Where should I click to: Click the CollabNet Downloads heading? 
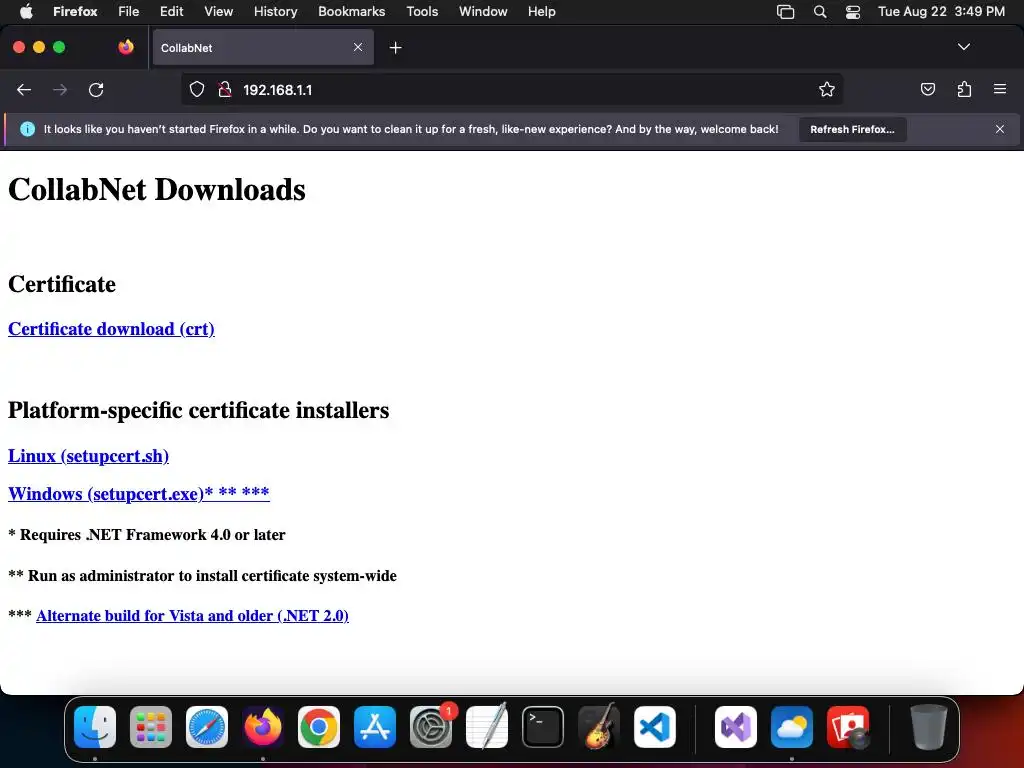(x=157, y=190)
